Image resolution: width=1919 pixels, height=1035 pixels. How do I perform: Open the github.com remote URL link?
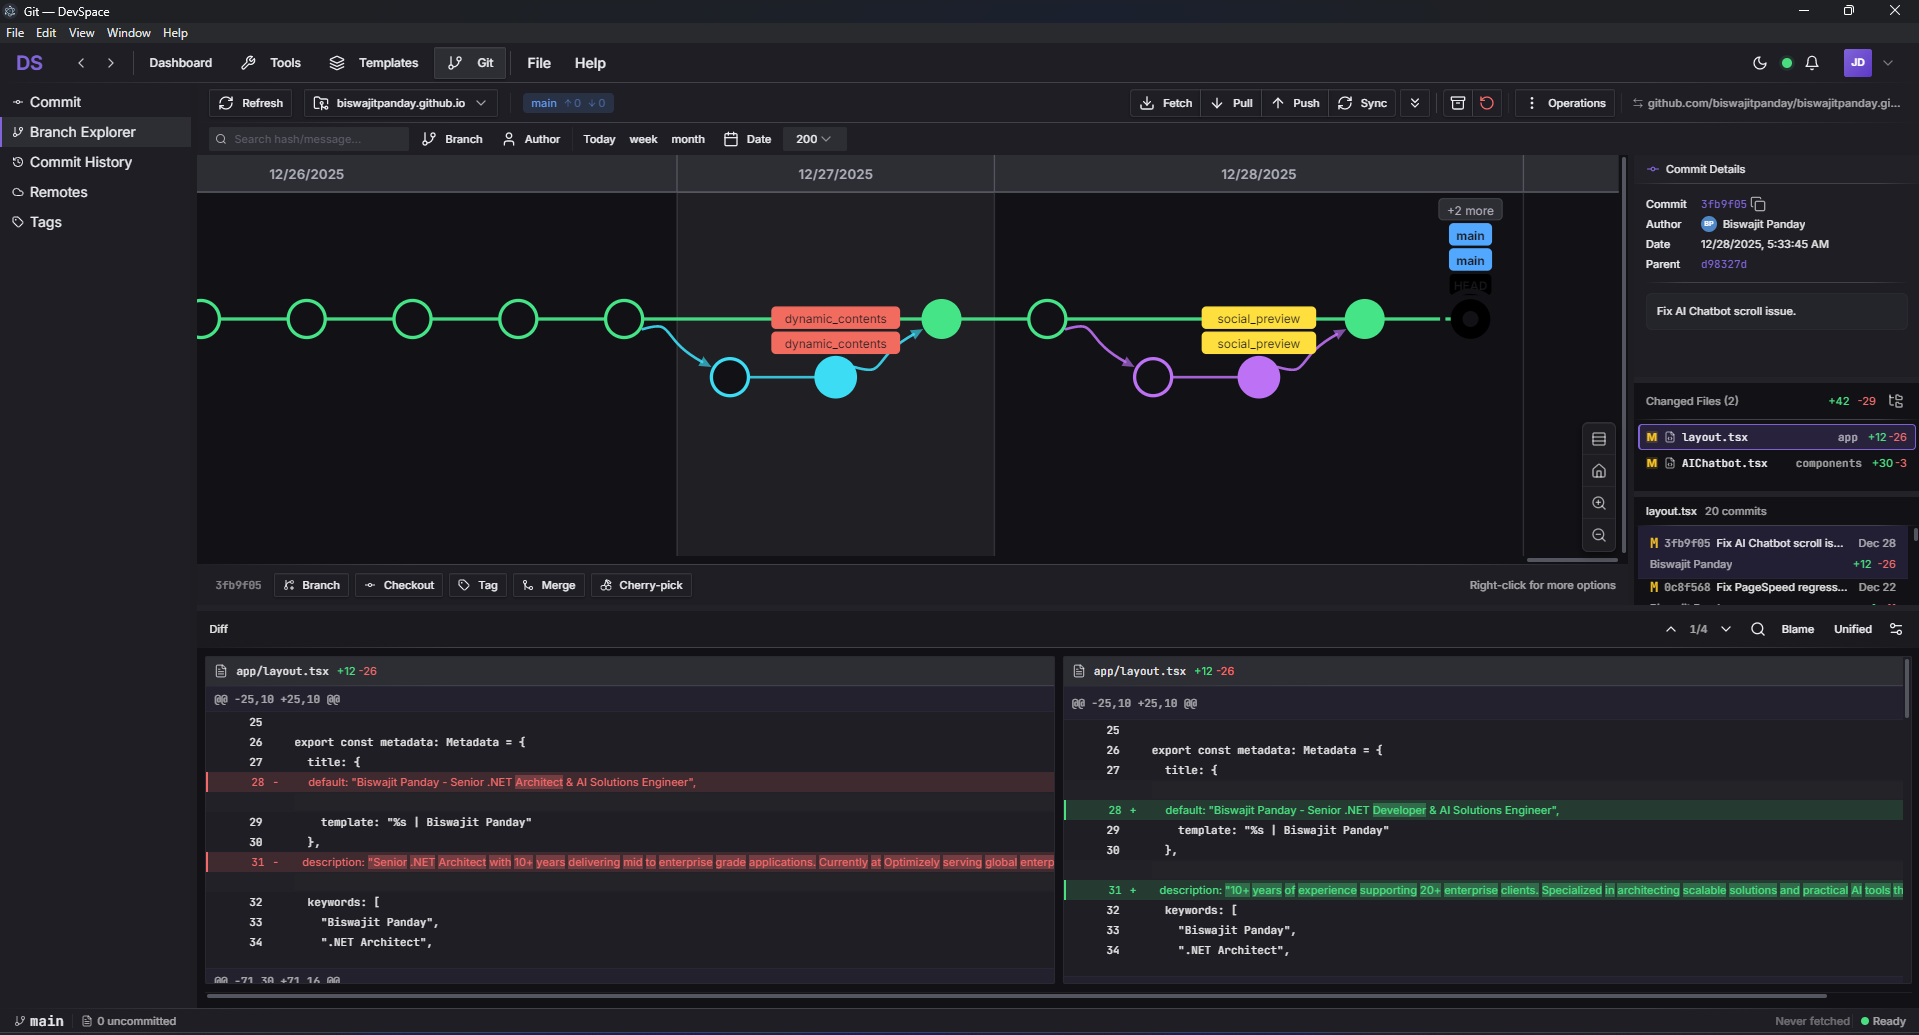click(1766, 103)
